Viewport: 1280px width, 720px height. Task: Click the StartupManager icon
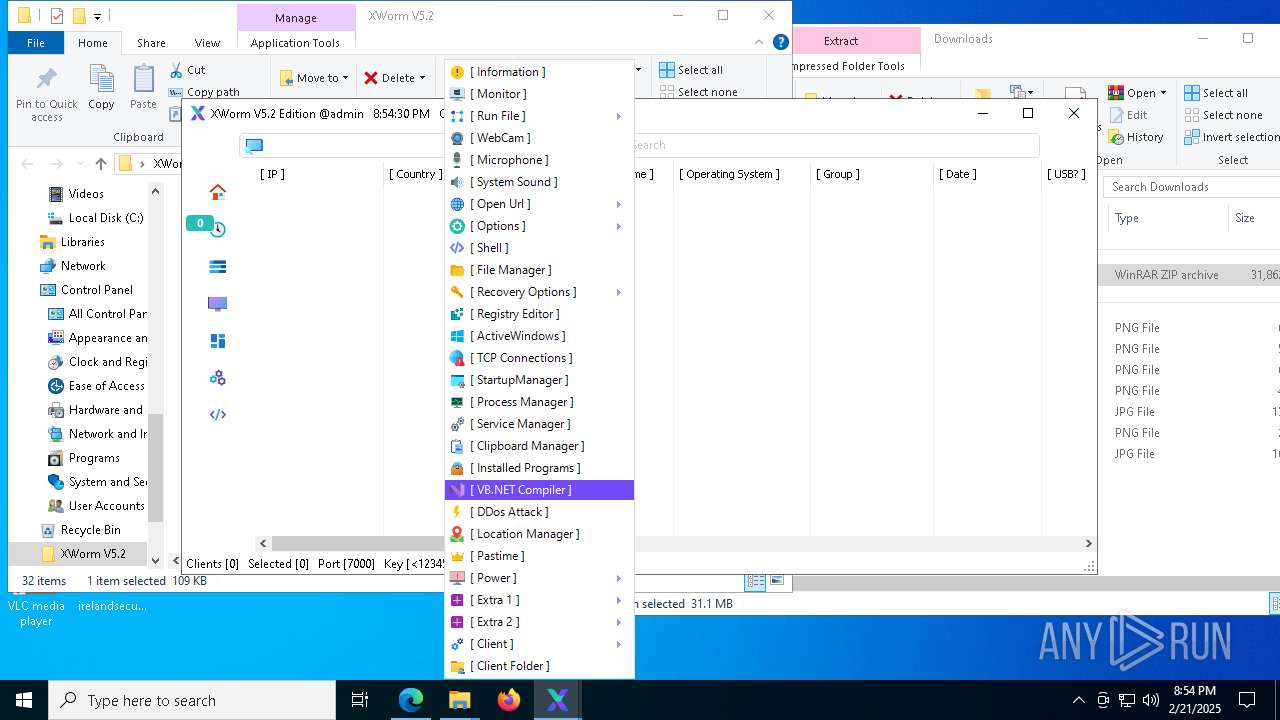pyautogui.click(x=457, y=380)
